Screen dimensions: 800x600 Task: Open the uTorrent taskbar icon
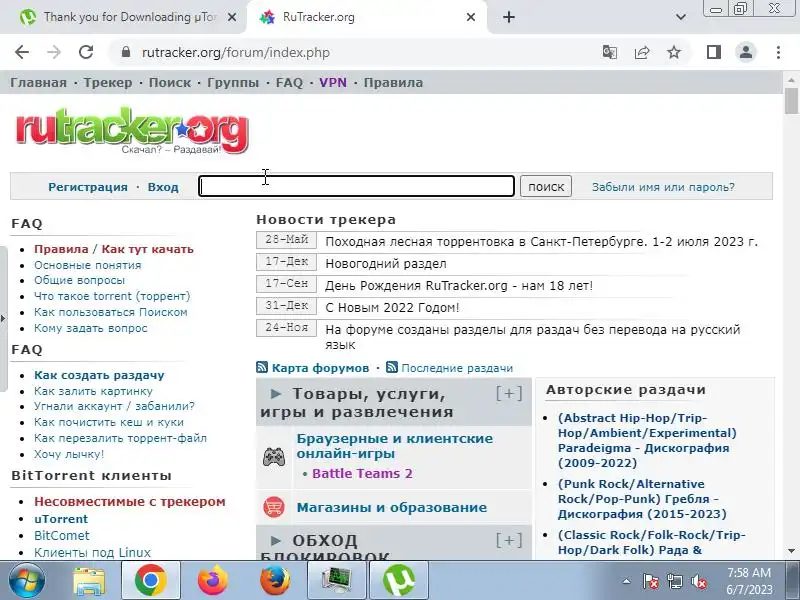[x=398, y=581]
